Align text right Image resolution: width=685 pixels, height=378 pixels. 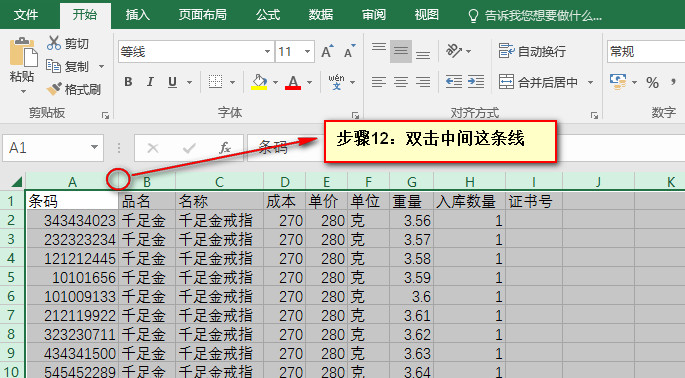[422, 82]
